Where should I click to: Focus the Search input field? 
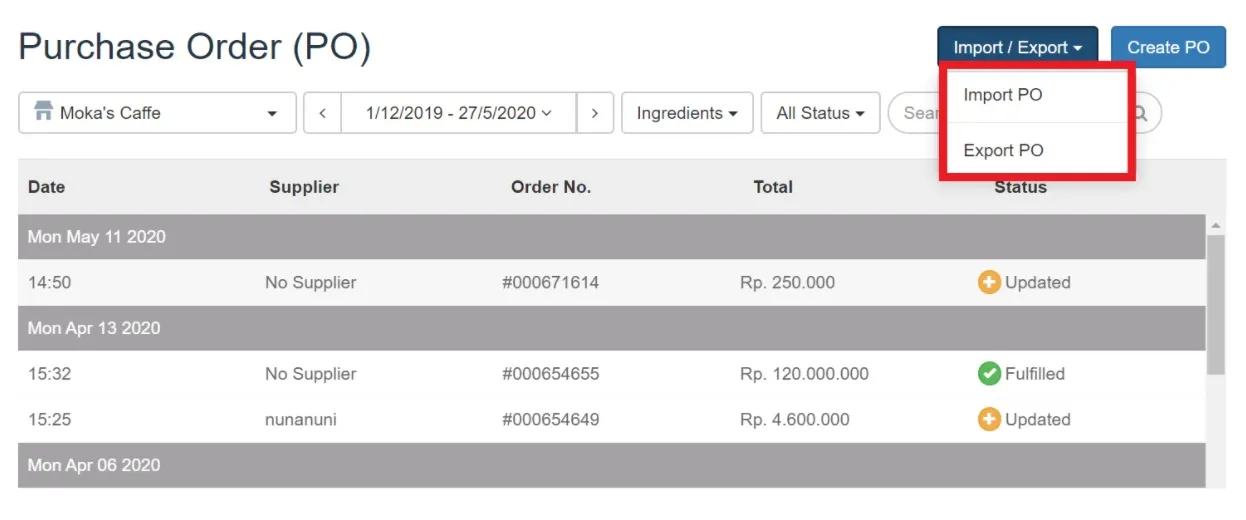1010,113
